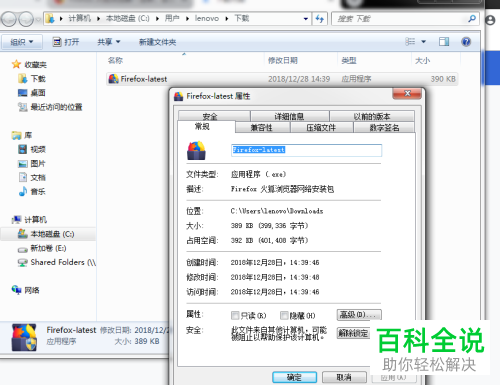Click folder icon in address bar
Image resolution: width=500 pixels, height=385 pixels.
click(x=50, y=18)
